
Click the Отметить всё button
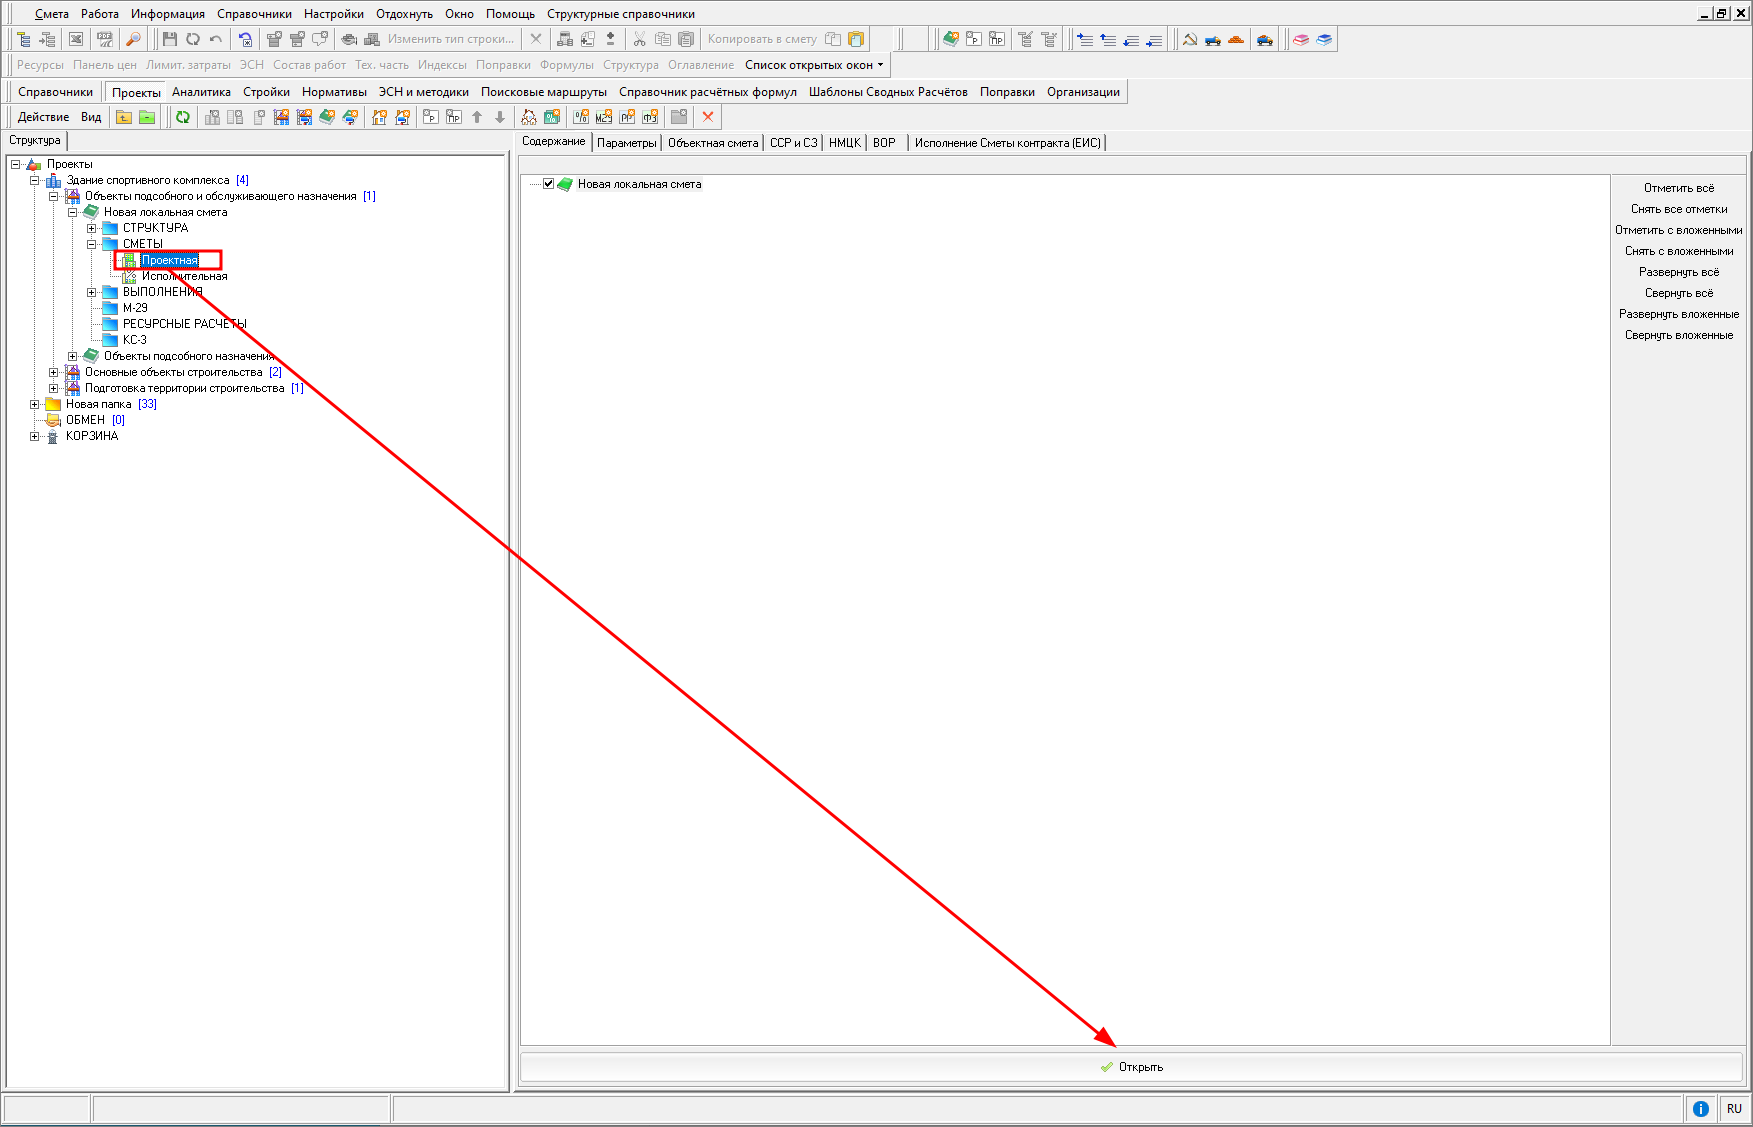coord(1678,188)
